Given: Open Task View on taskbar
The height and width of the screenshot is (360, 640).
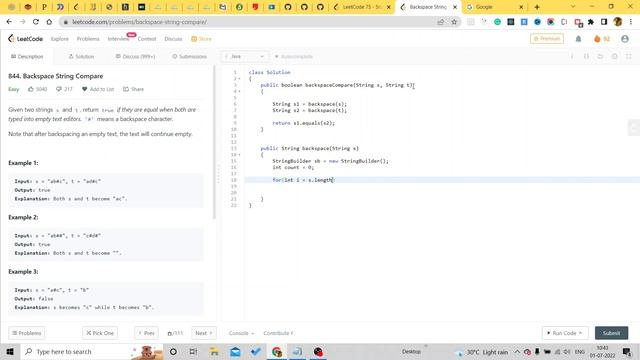Looking at the screenshot, I should click(x=193, y=351).
